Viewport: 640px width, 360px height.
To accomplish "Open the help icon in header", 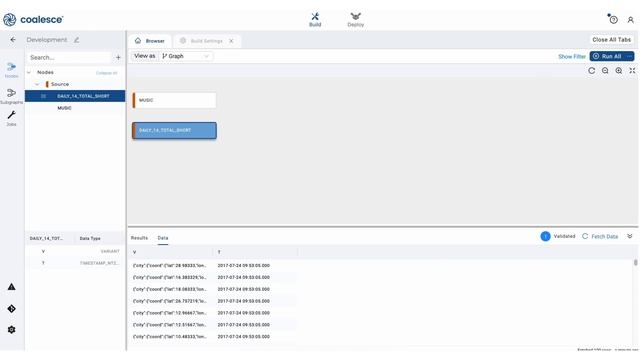I will click(x=613, y=19).
